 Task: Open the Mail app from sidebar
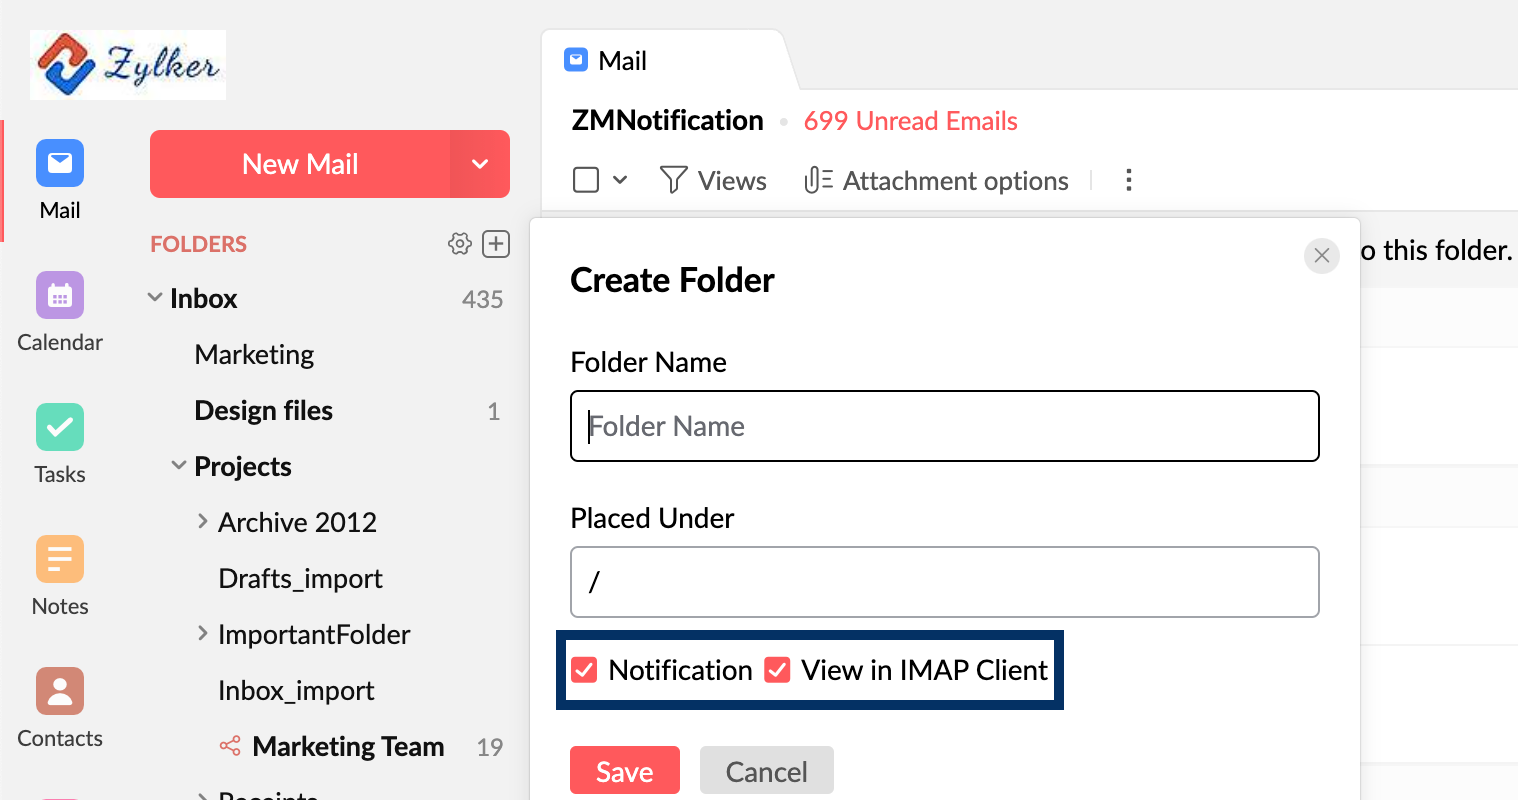pyautogui.click(x=60, y=164)
